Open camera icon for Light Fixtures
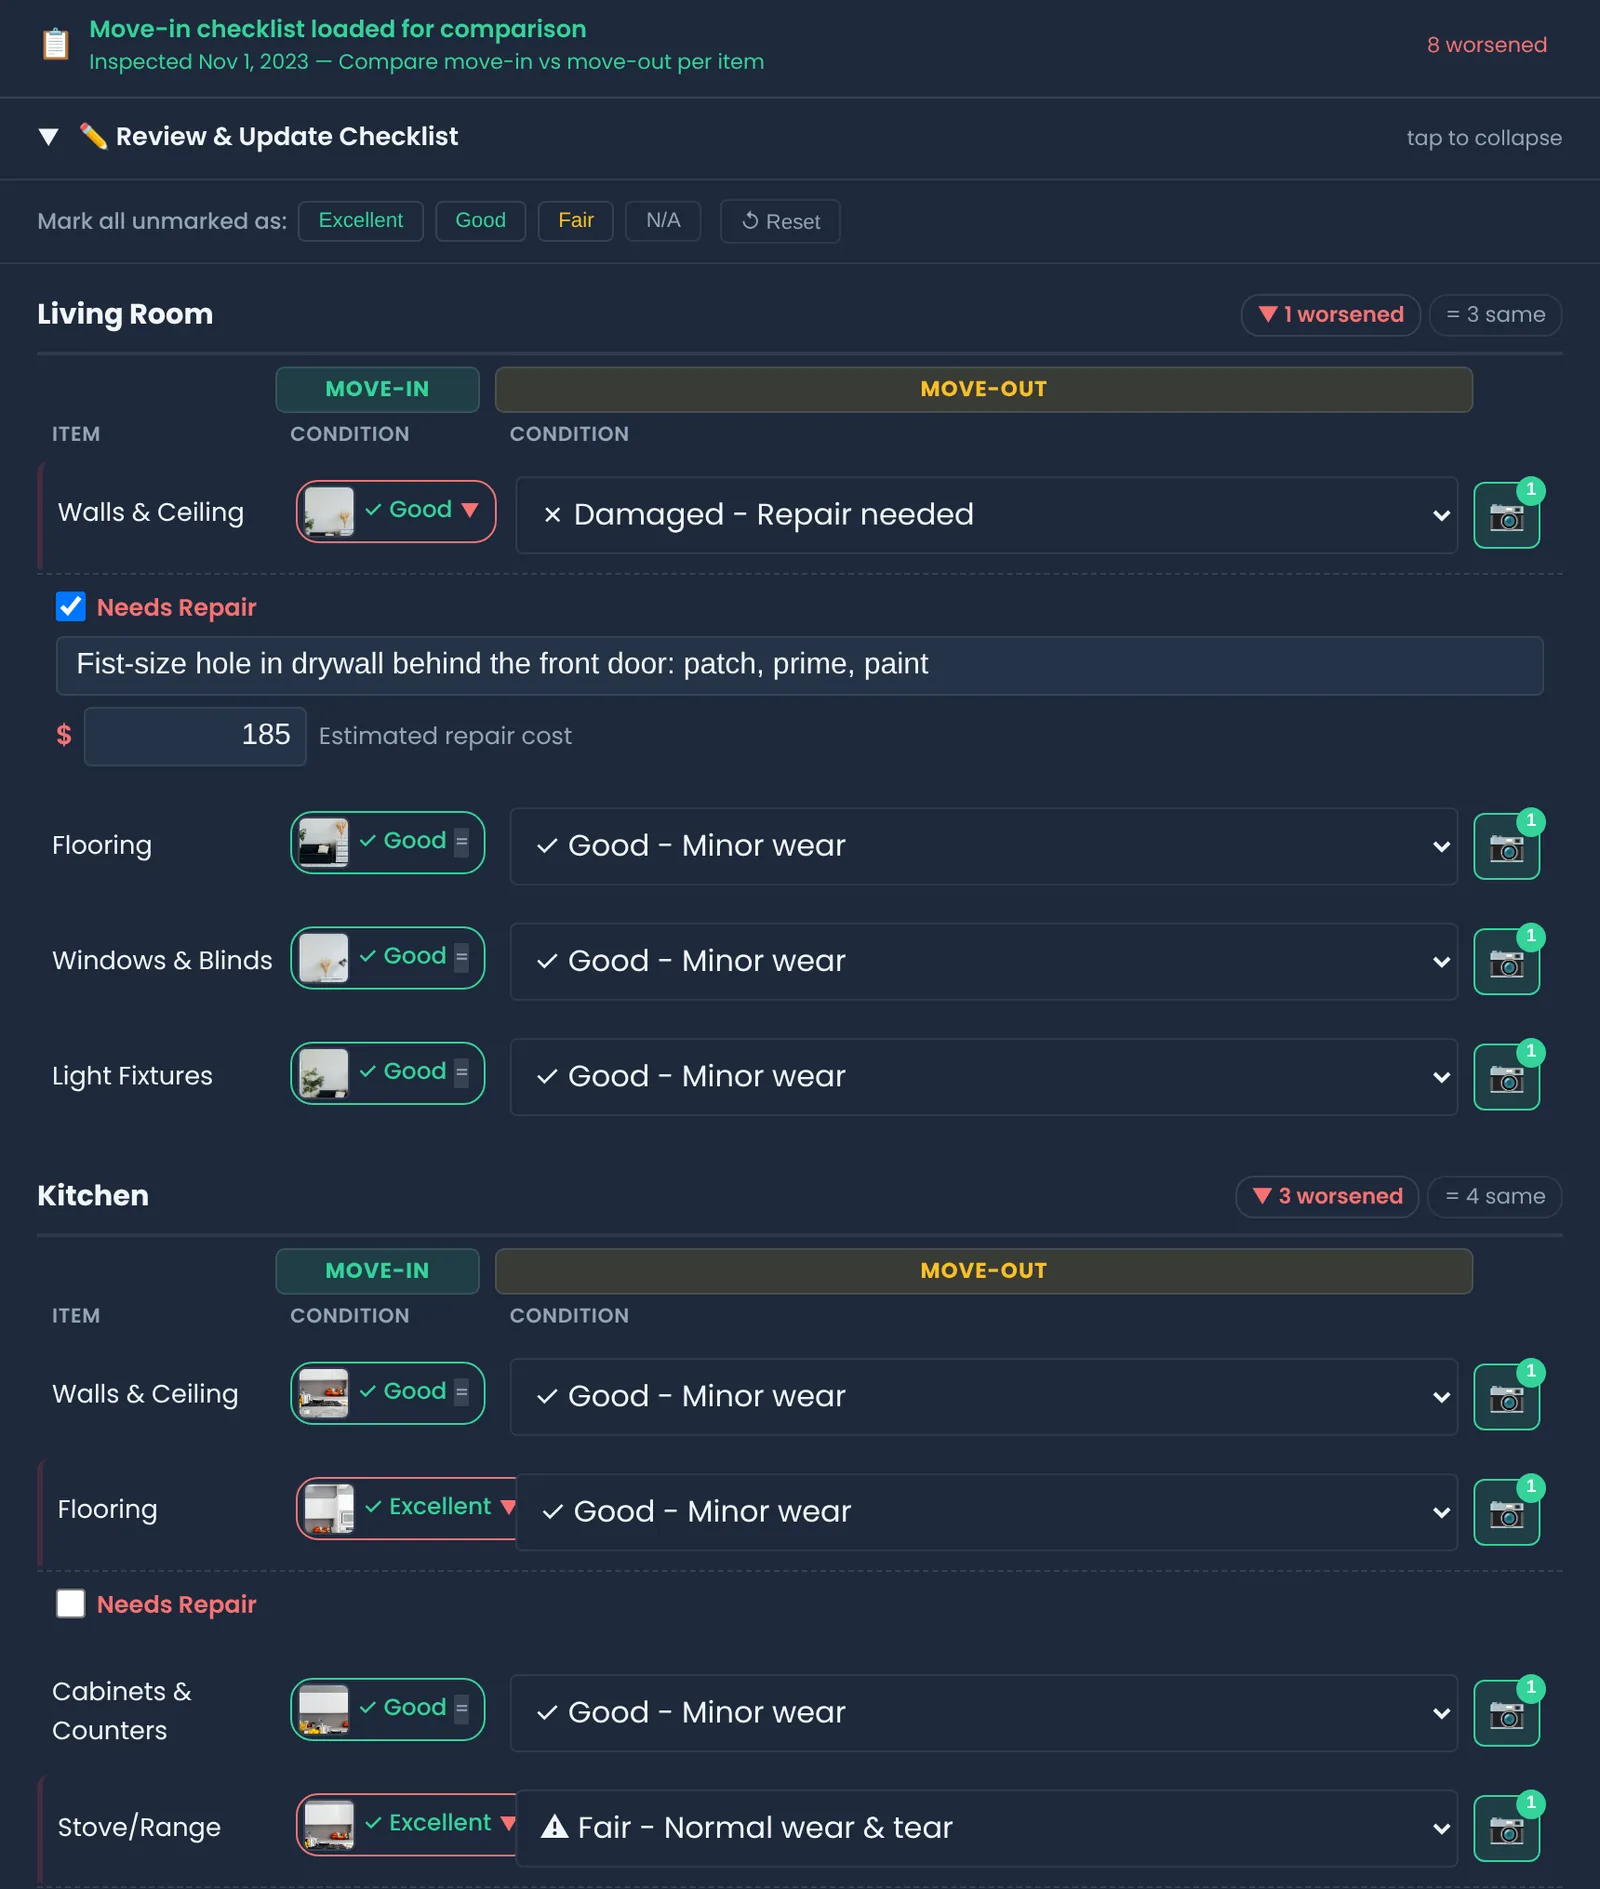 click(x=1506, y=1077)
